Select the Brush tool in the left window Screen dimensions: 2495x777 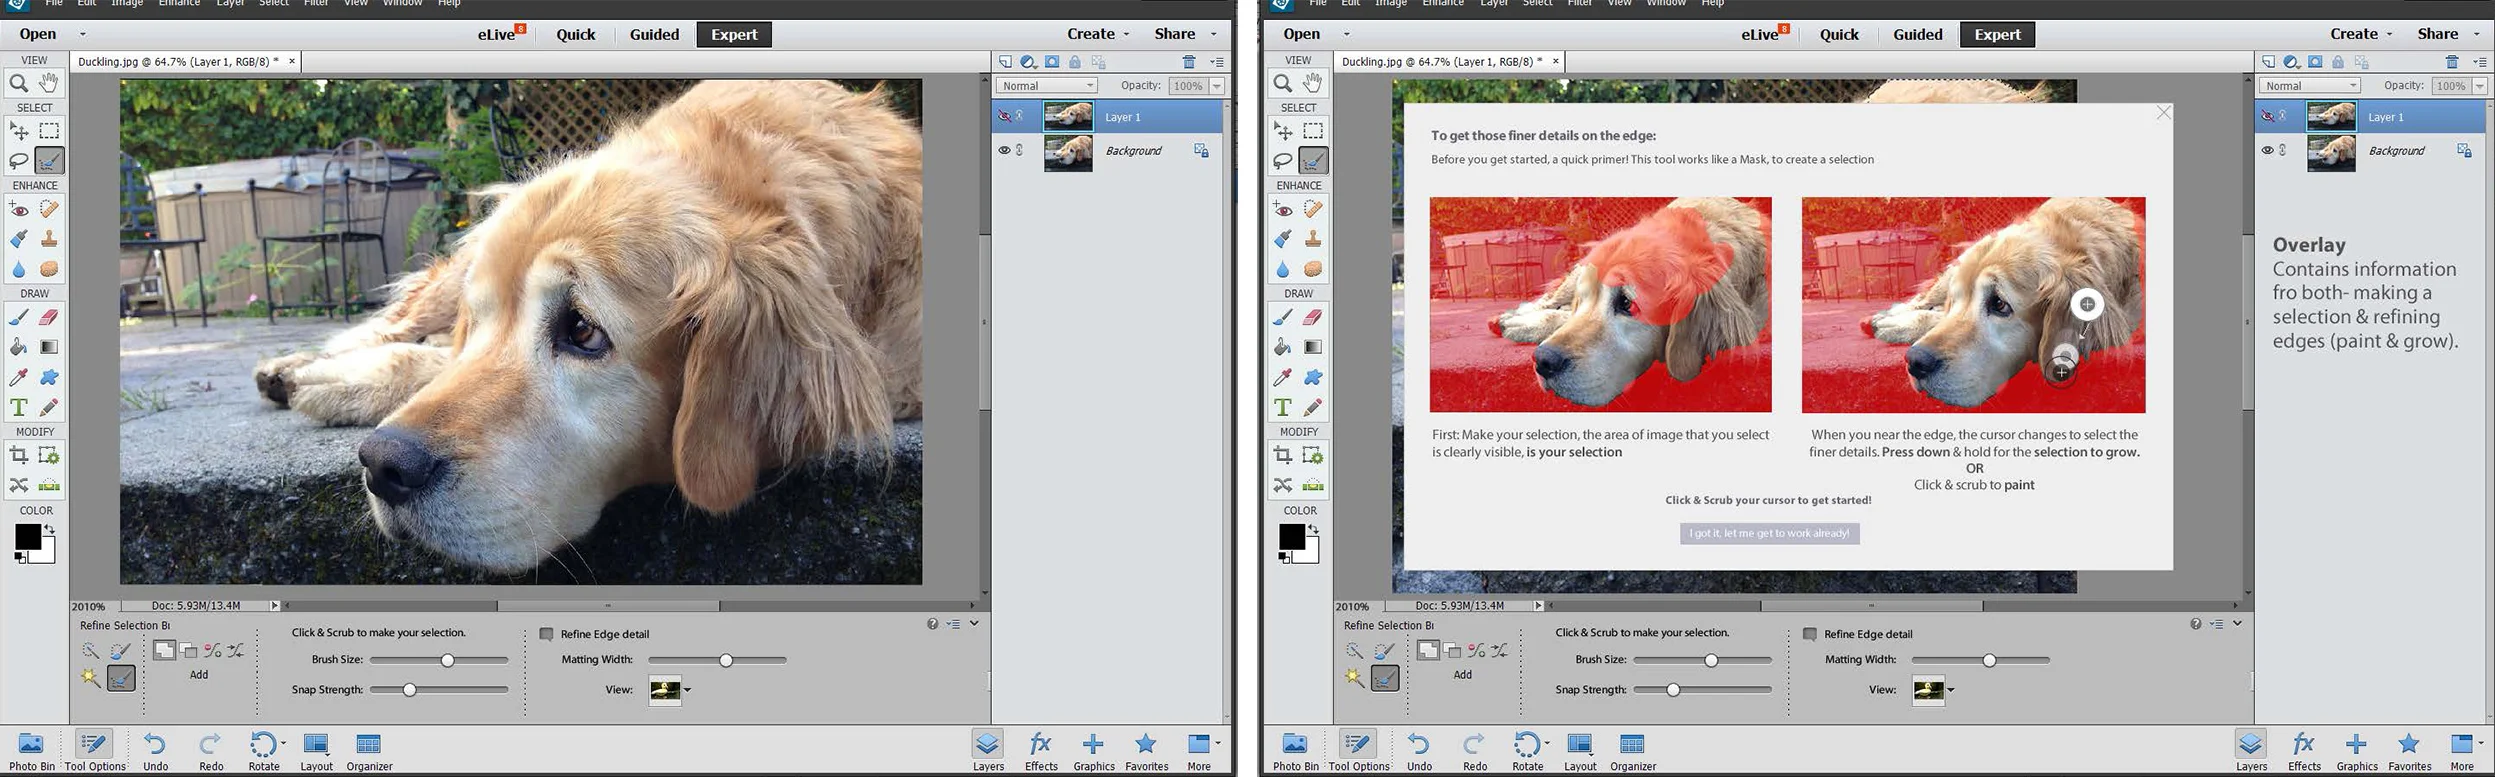coord(18,317)
